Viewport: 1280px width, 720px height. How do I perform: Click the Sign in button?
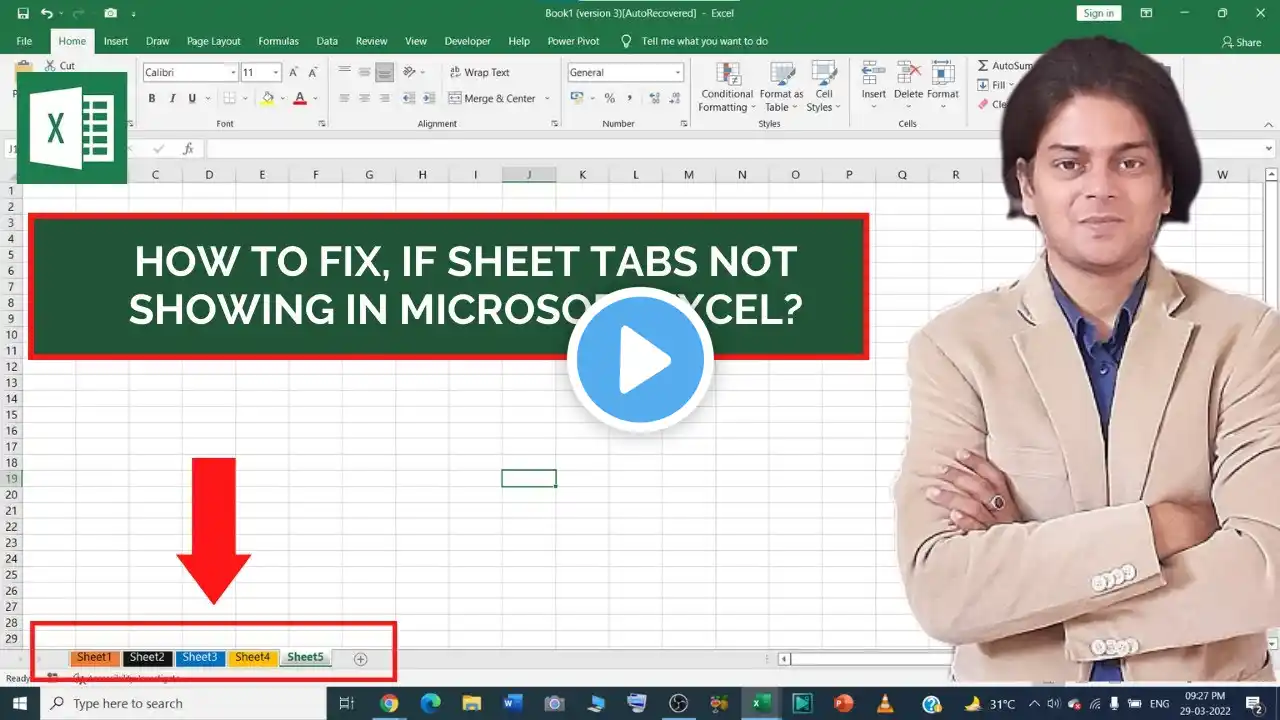[x=1098, y=13]
